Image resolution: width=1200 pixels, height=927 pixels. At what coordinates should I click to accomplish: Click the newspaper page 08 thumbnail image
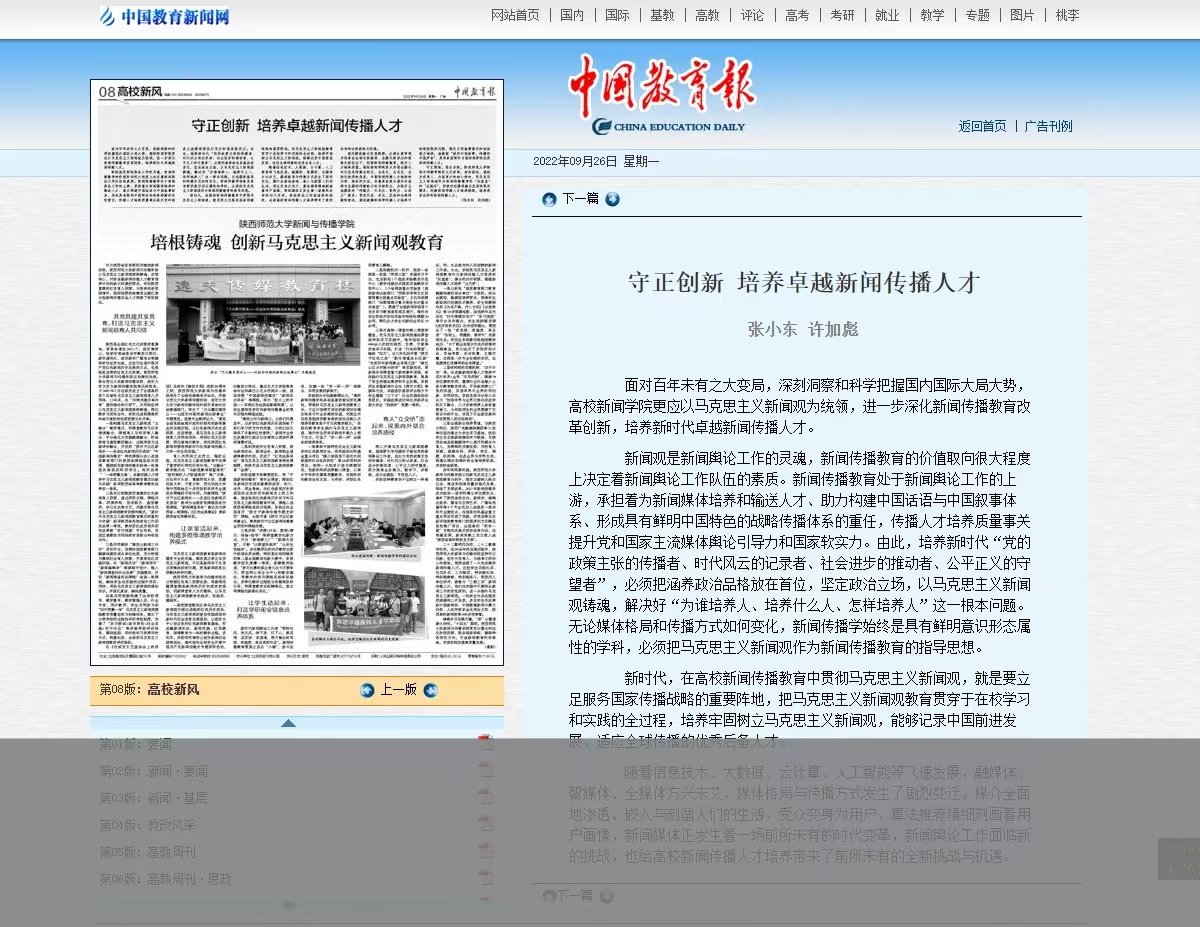pos(297,372)
